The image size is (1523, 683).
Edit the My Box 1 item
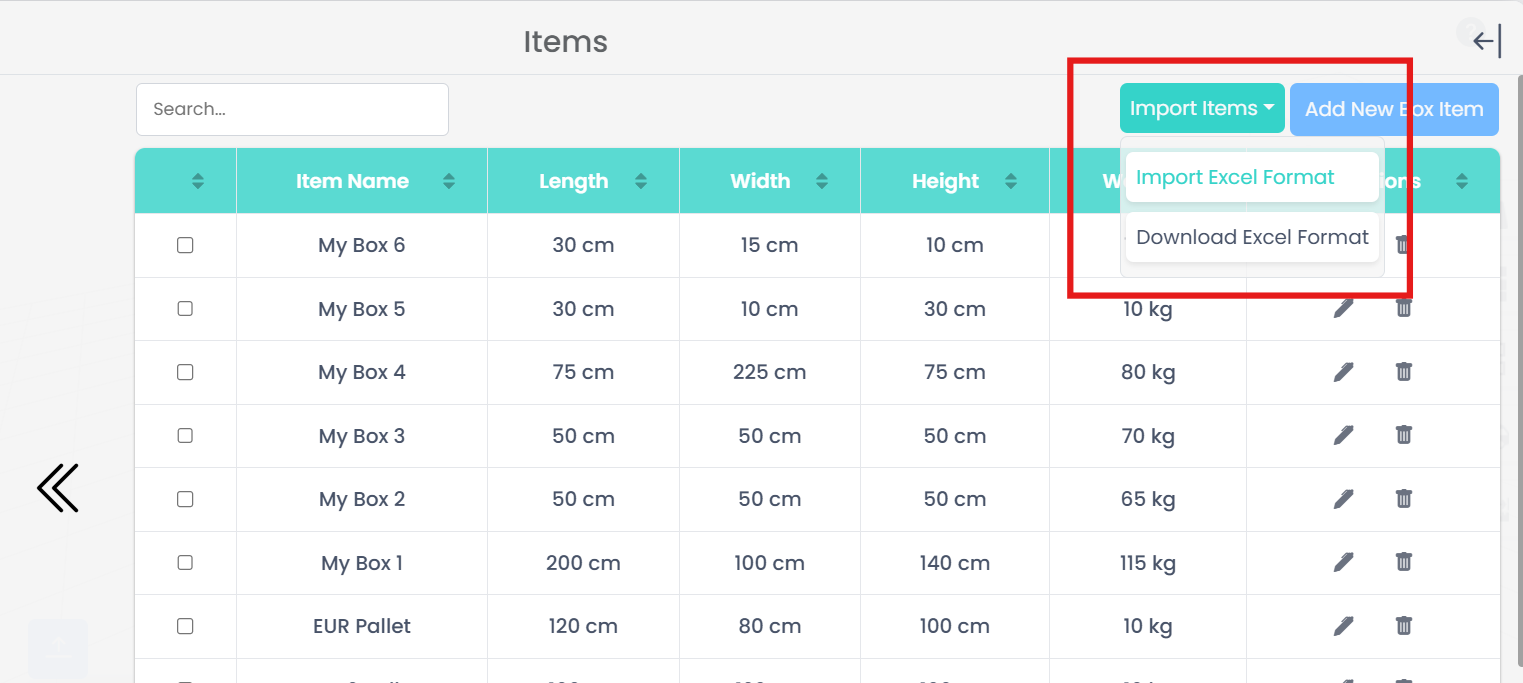tap(1343, 562)
